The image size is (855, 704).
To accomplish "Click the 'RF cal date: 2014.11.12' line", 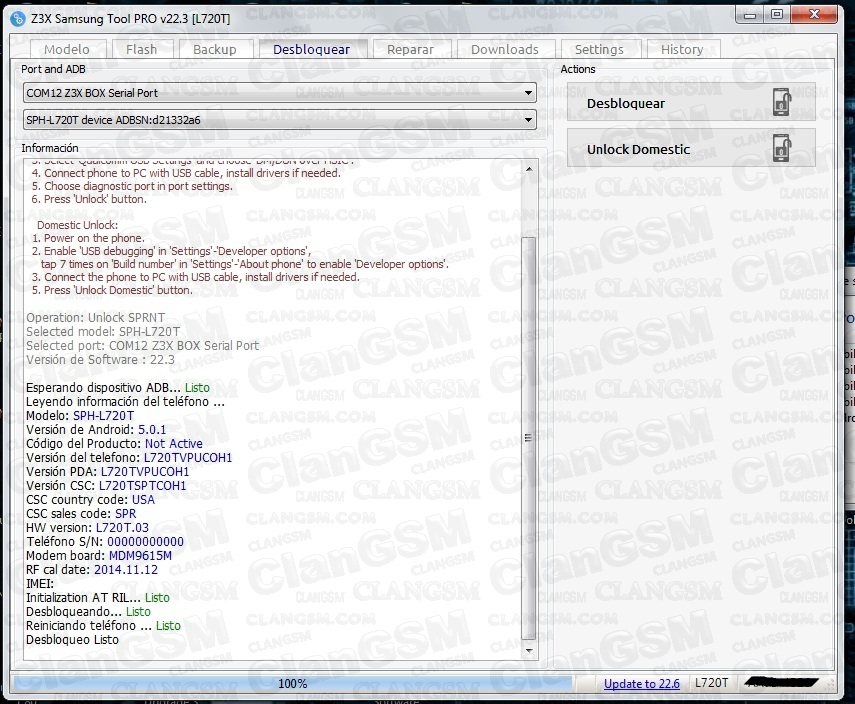I will click(x=92, y=570).
